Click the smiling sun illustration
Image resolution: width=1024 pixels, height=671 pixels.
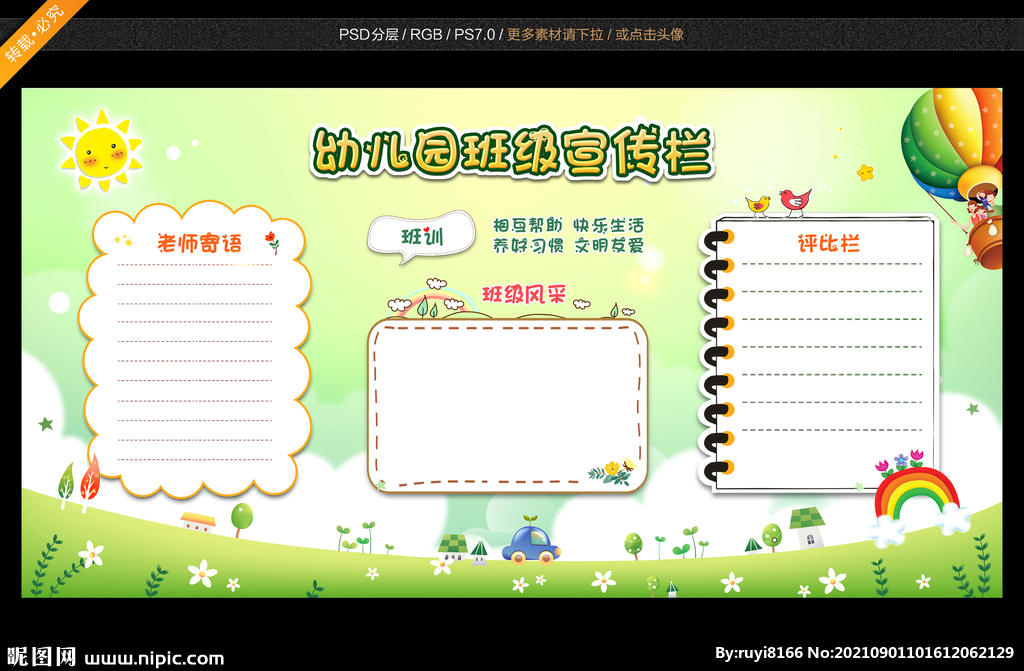[101, 151]
